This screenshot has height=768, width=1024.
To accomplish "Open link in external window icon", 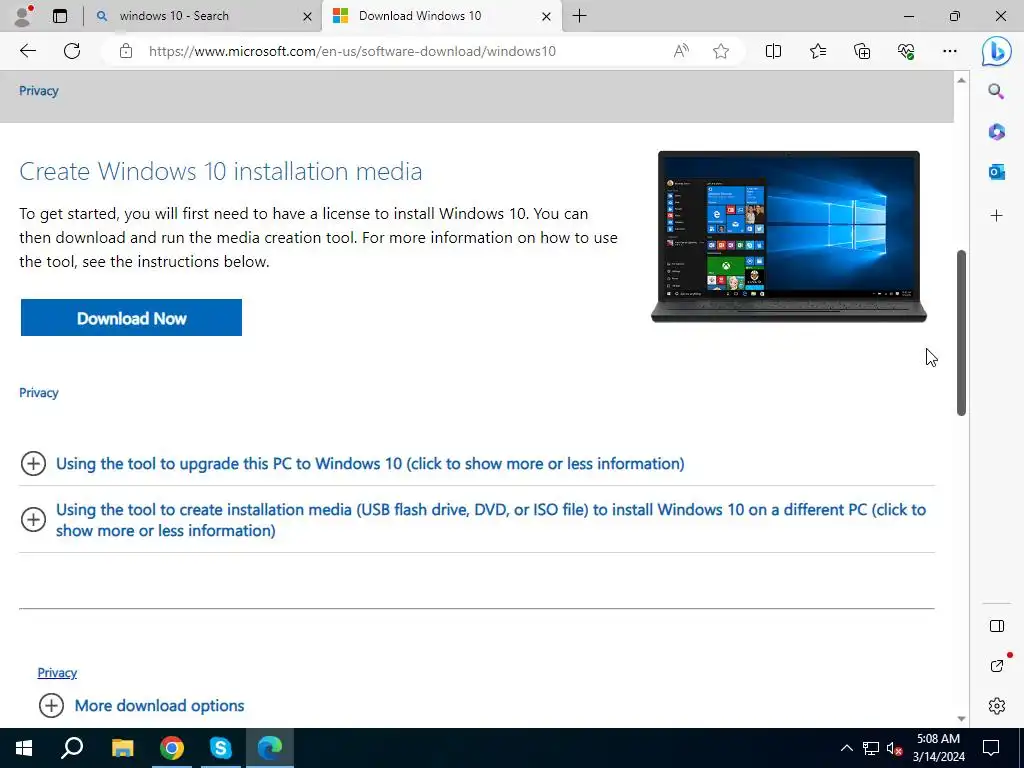I will click(x=997, y=665).
